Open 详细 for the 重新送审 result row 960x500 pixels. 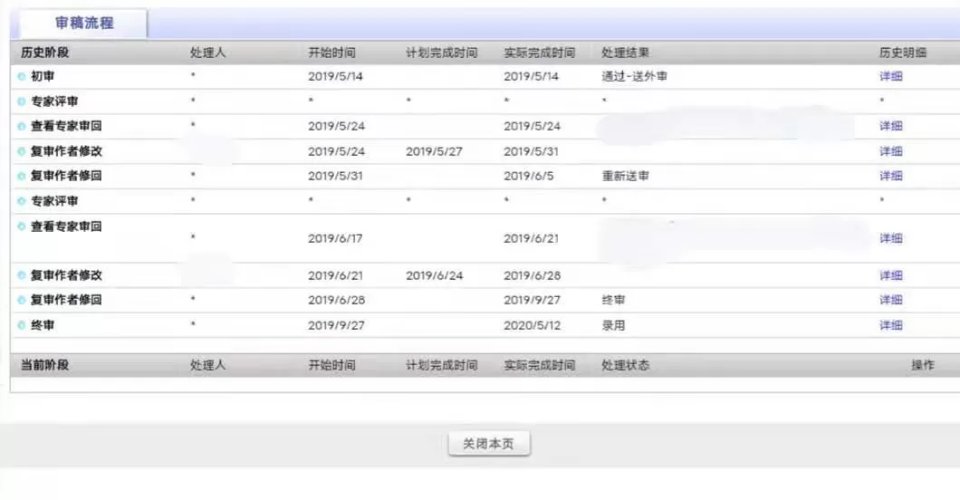point(890,176)
